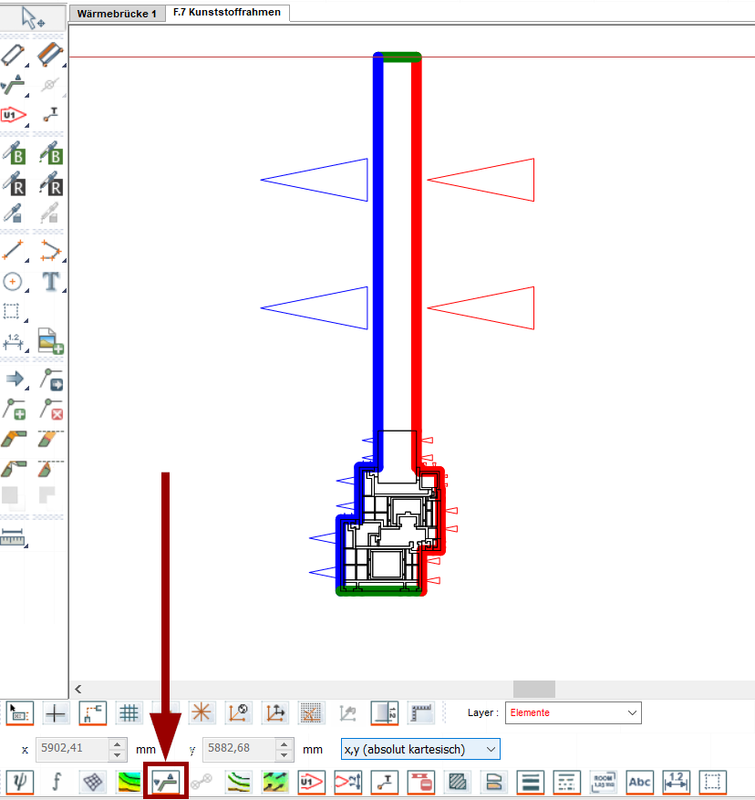Open the Layer dropdown showing Elemente
Viewport: 755px width, 800px height.
[573, 713]
